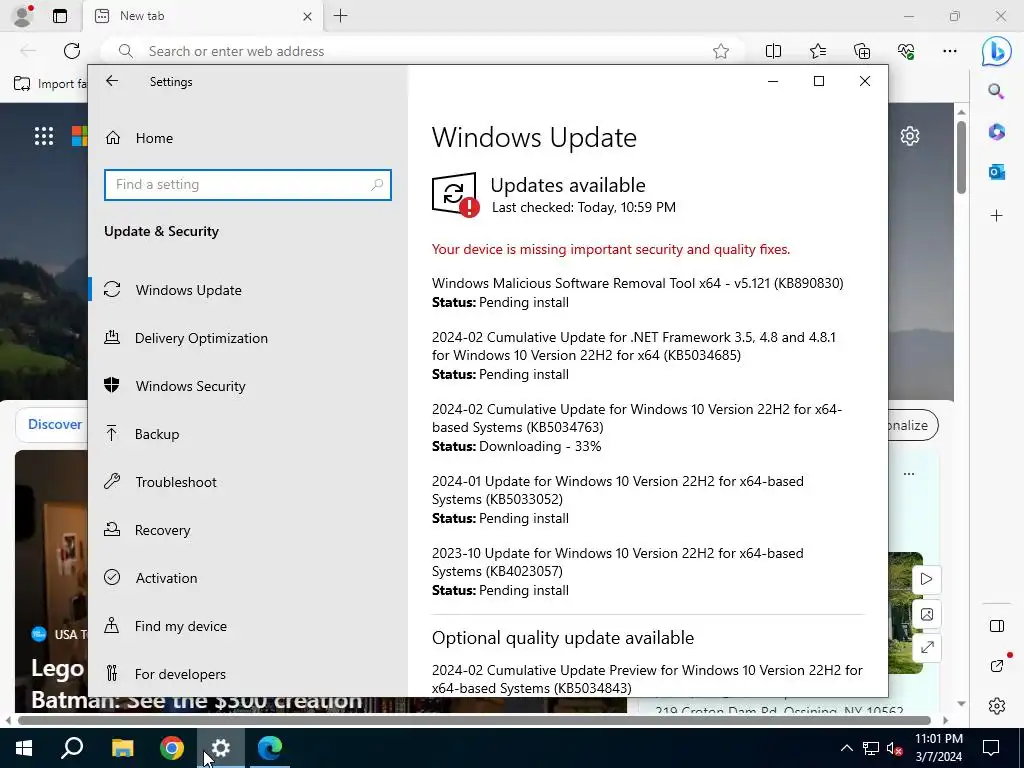
Task: Select the Discover feed tab
Action: tap(55, 424)
